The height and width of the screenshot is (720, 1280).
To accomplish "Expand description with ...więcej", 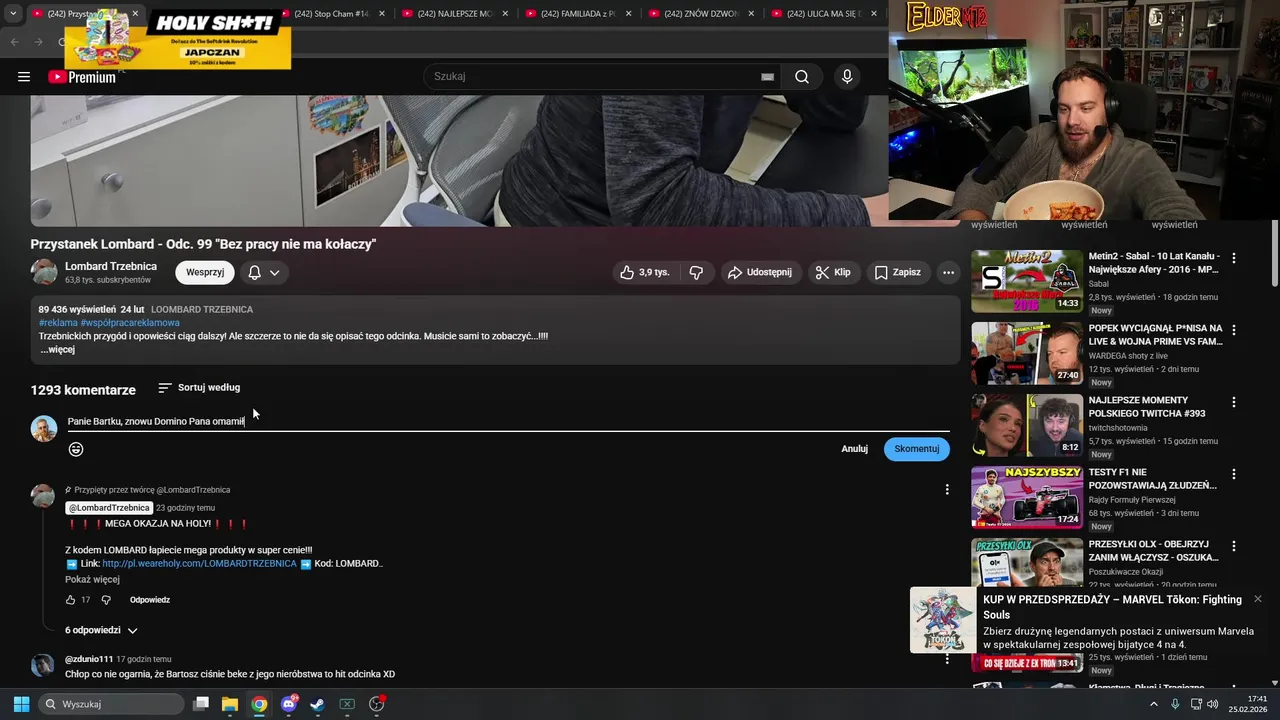I will (x=58, y=350).
